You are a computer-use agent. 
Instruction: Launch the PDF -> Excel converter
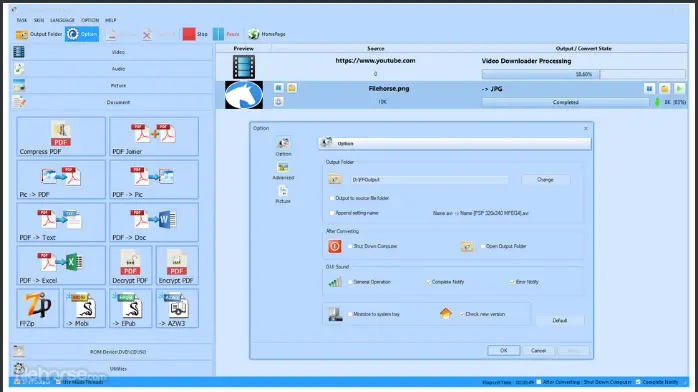(61, 265)
